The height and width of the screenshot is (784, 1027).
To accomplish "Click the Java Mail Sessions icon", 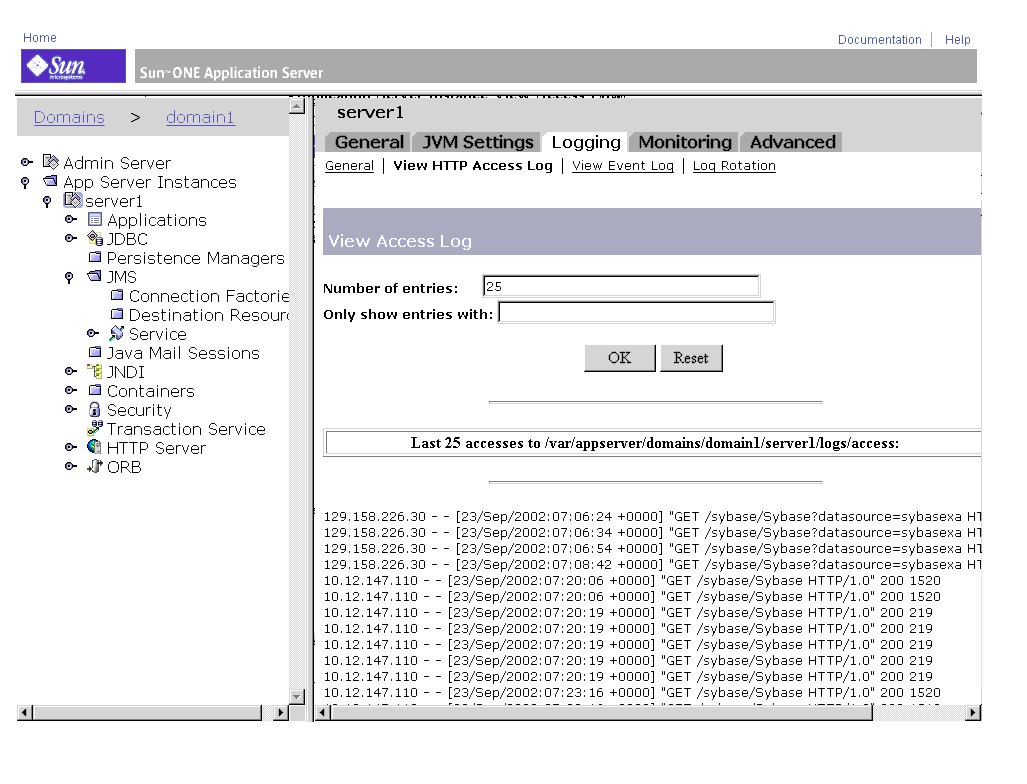I will (95, 353).
